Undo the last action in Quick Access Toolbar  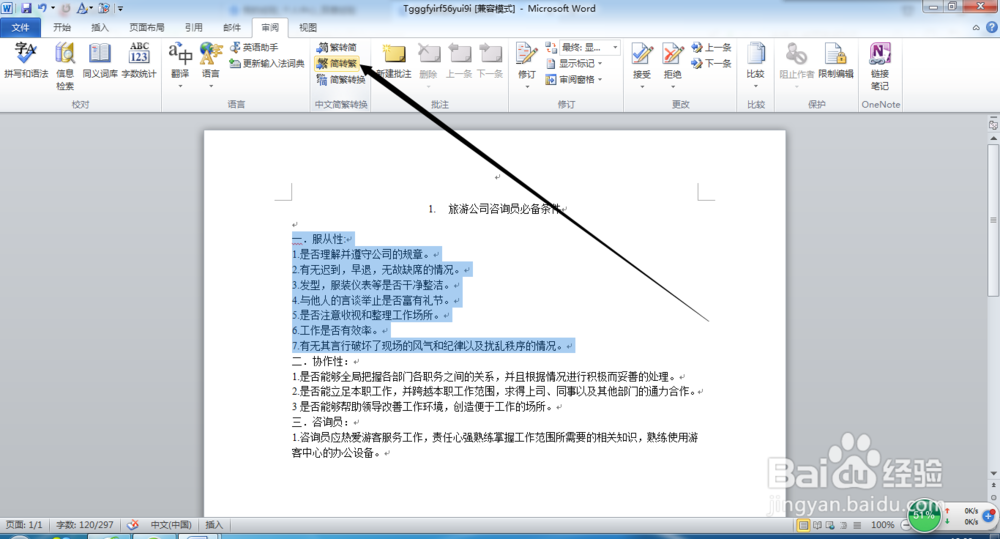(x=41, y=8)
